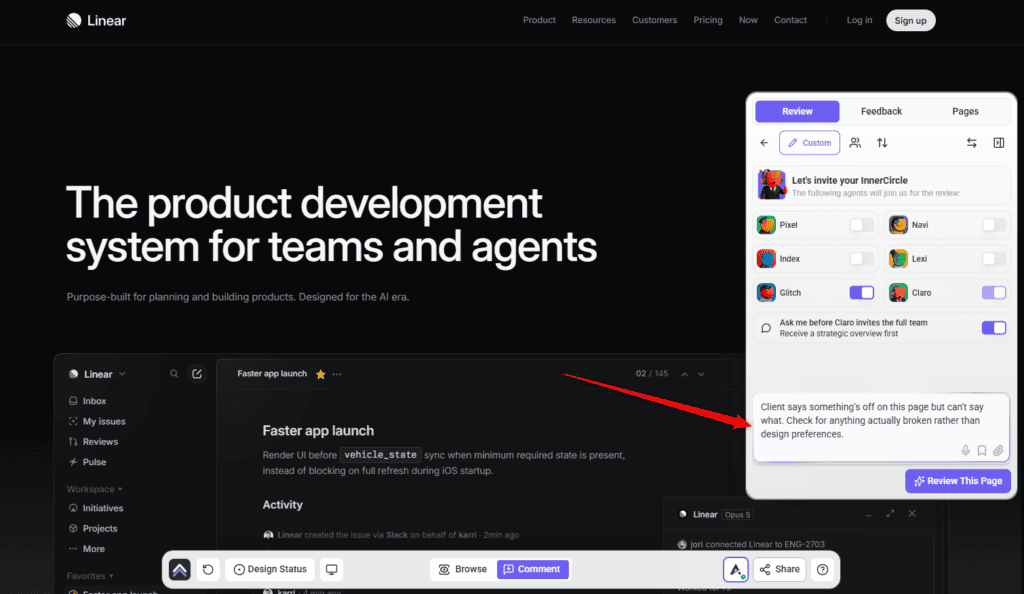Toggle the Lexi agent switch
This screenshot has height=594, width=1024.
[993, 259]
